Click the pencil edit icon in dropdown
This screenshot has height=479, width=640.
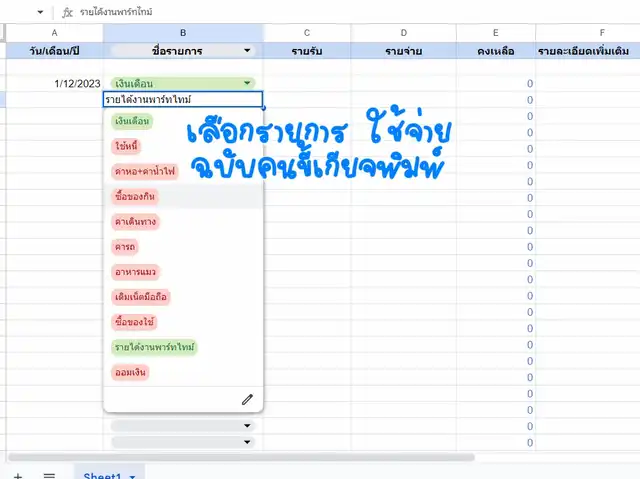(x=247, y=399)
